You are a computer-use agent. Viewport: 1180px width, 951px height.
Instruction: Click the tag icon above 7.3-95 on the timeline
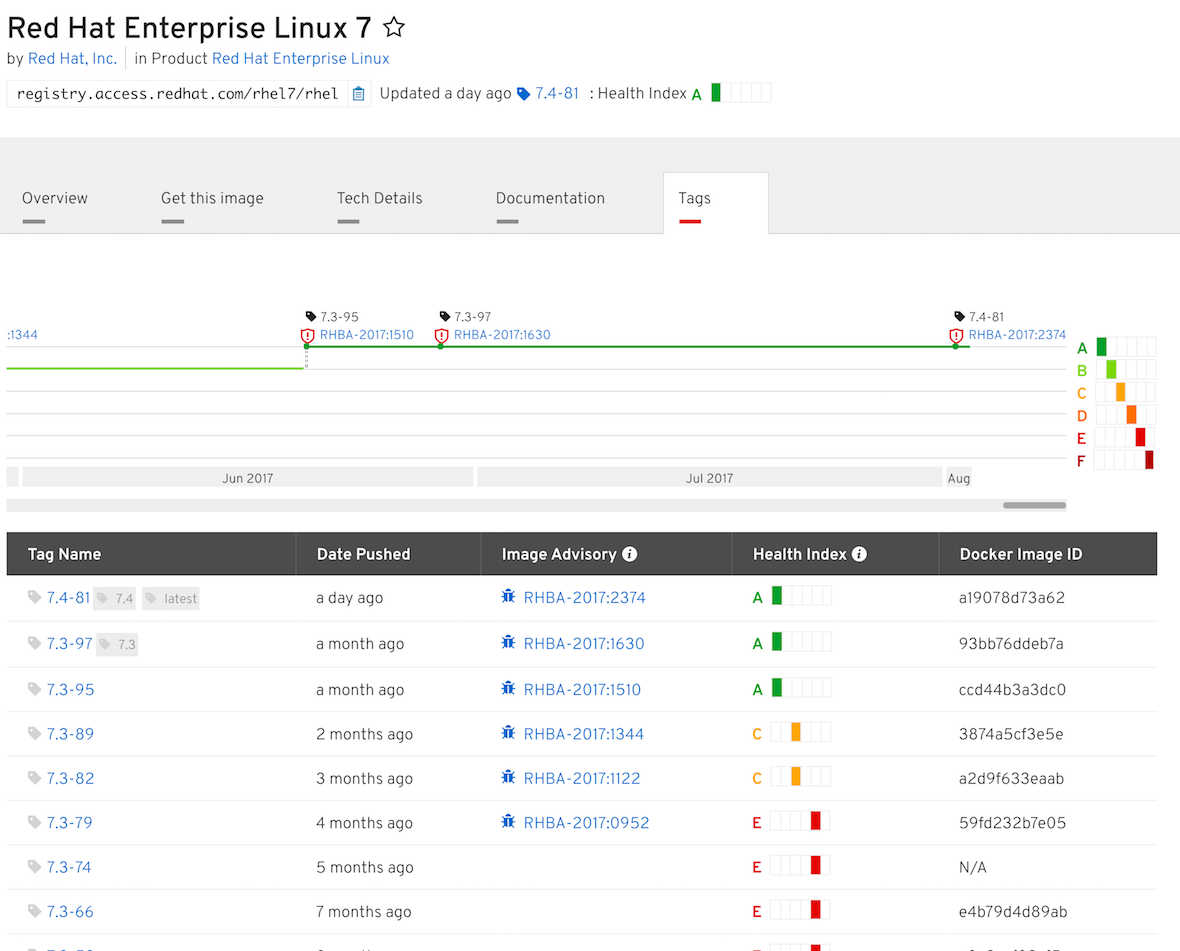point(311,316)
